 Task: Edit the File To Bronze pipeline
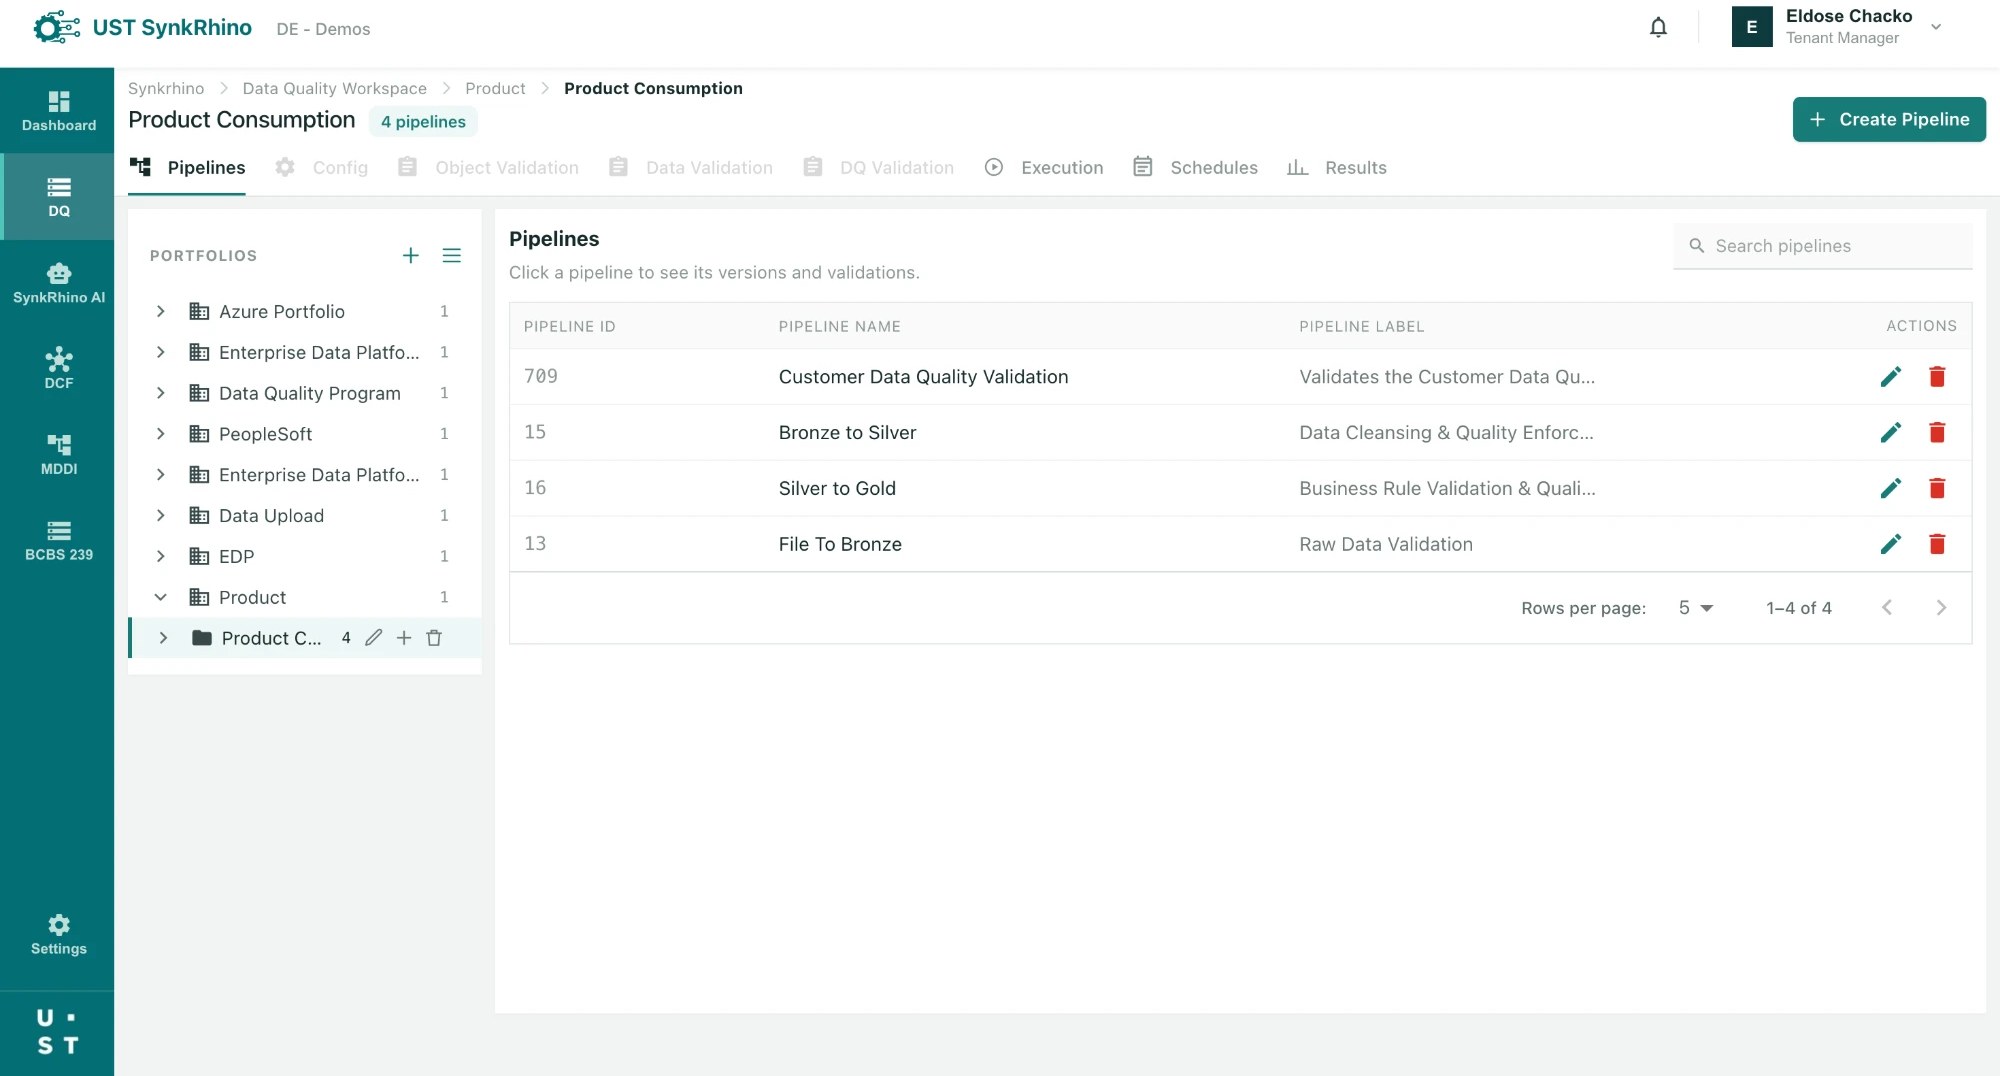point(1890,544)
